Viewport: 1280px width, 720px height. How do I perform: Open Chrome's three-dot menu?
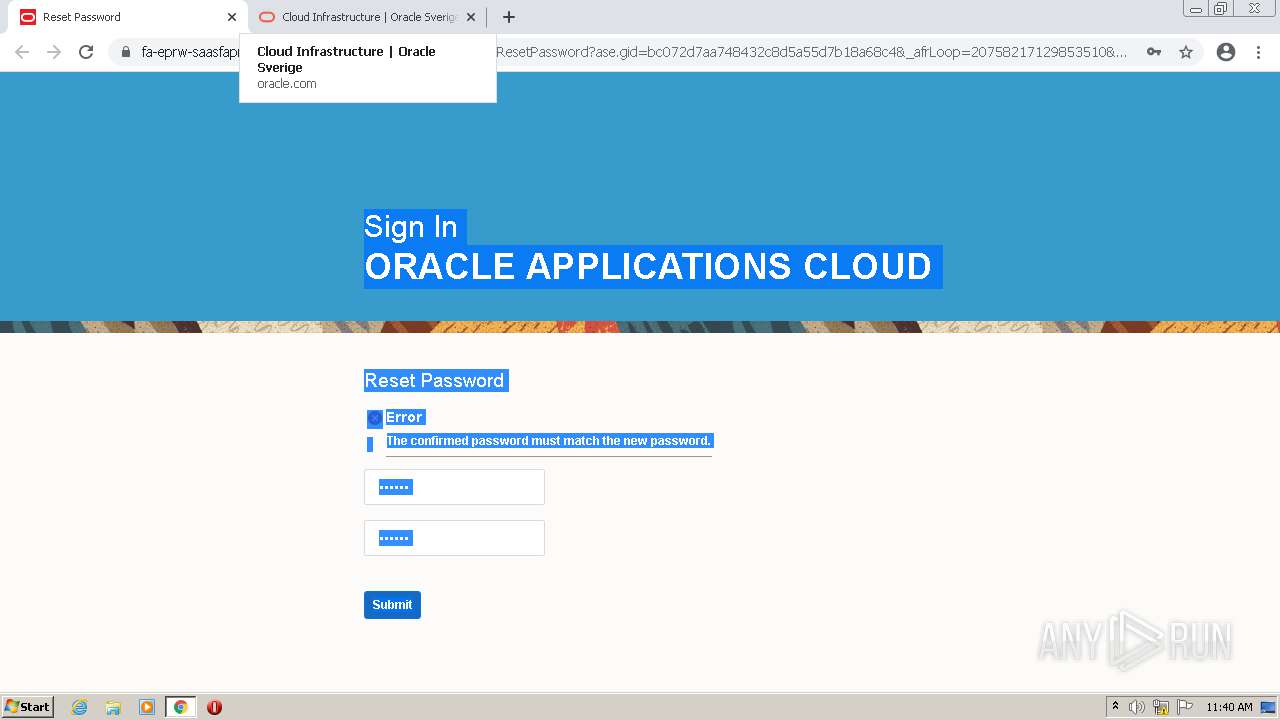[x=1258, y=52]
